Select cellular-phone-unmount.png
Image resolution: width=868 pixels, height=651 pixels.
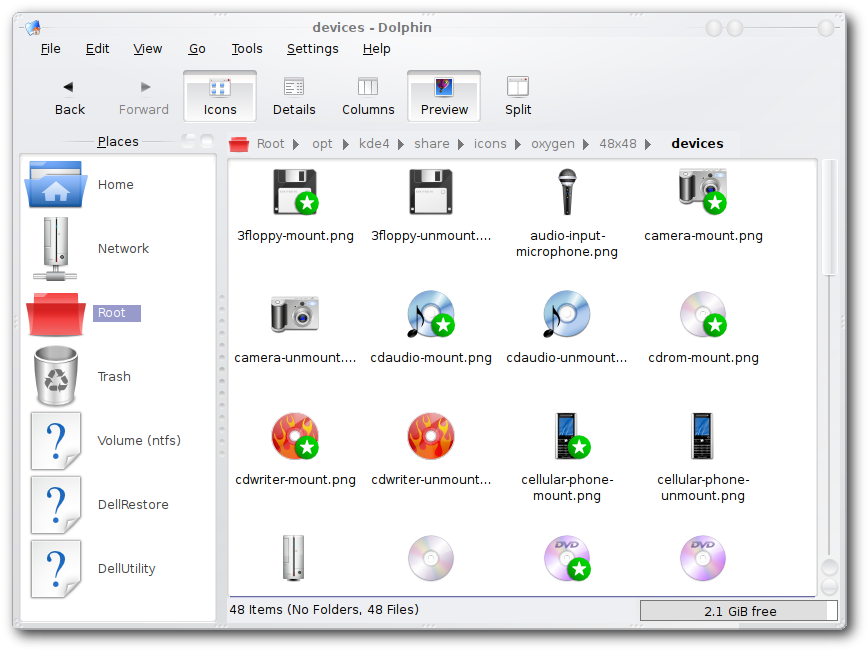coord(703,436)
